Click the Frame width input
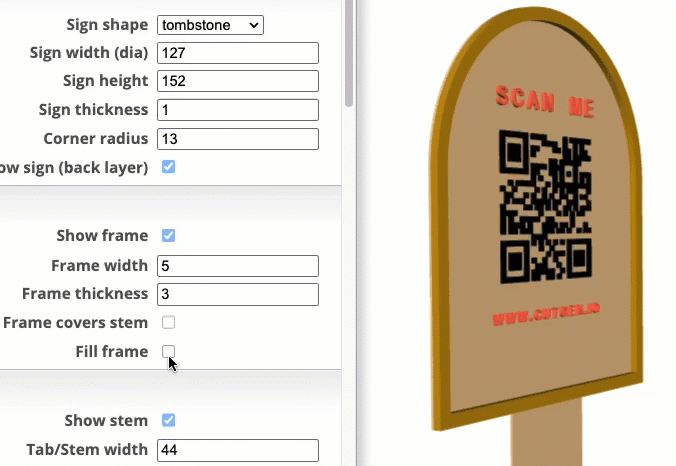 (238, 266)
